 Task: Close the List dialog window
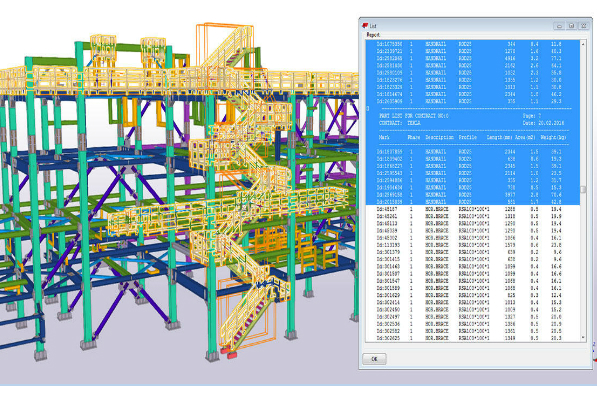581,24
